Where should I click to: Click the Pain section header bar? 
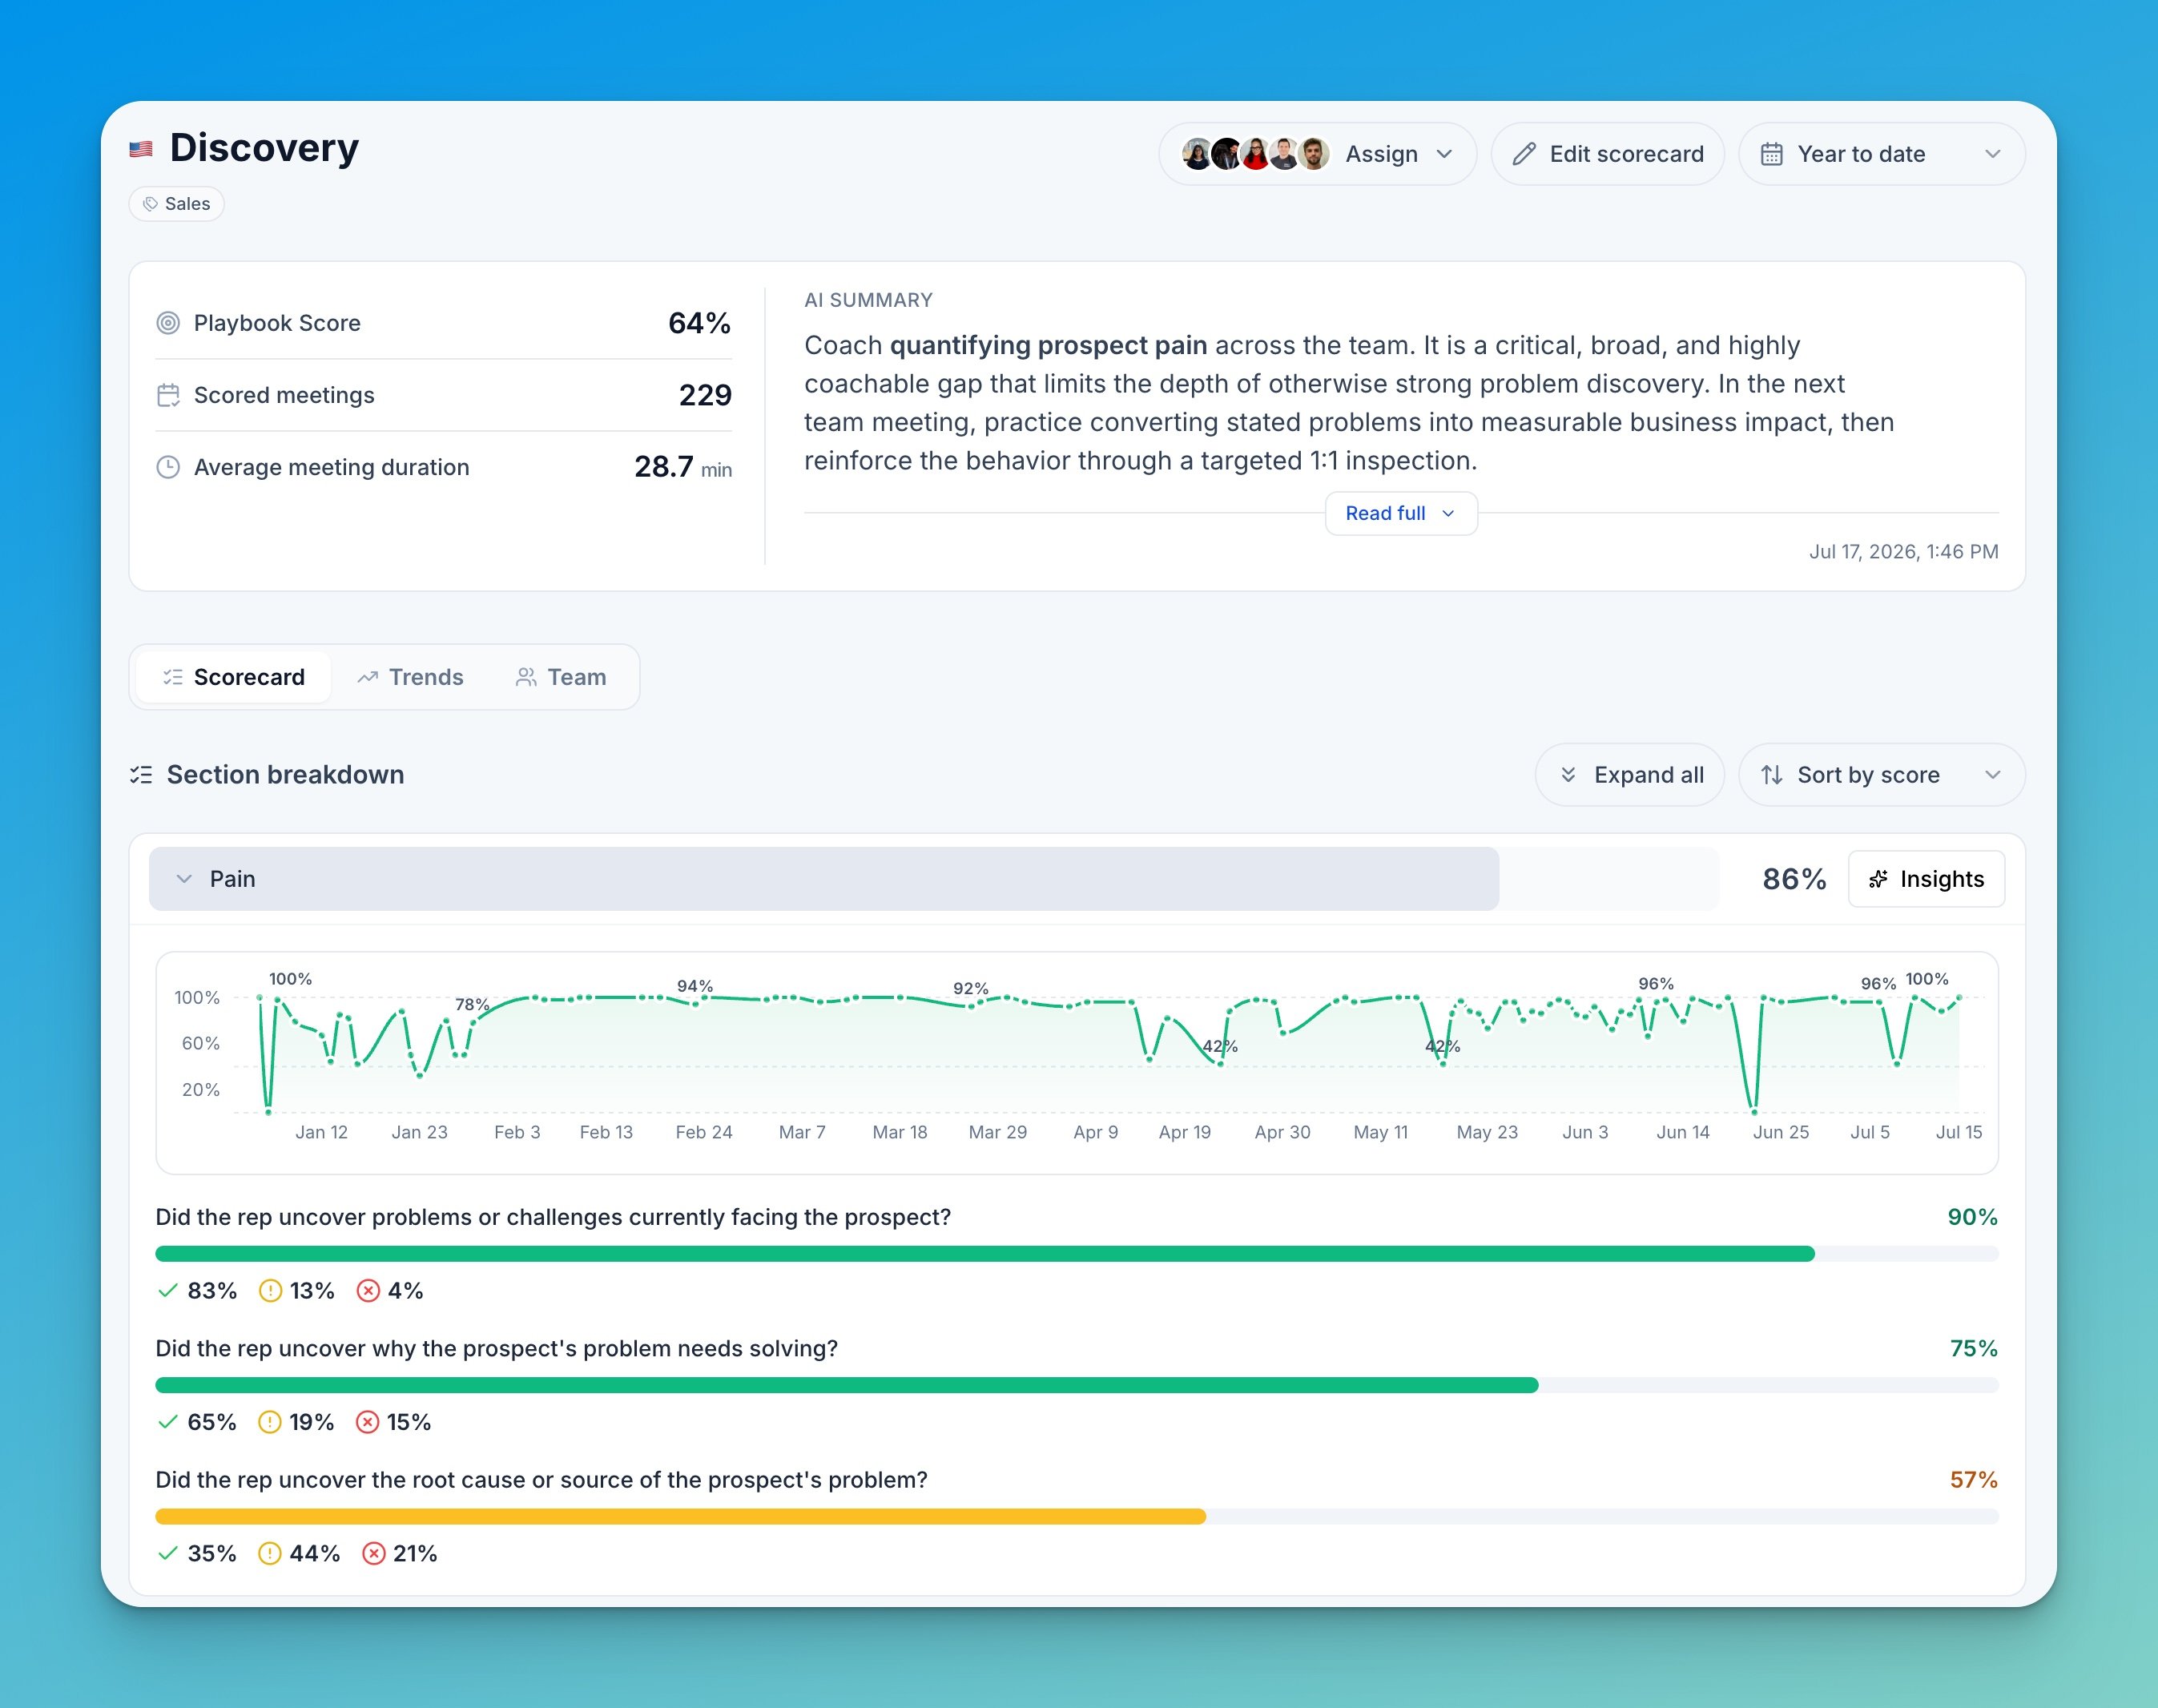tap(934, 879)
